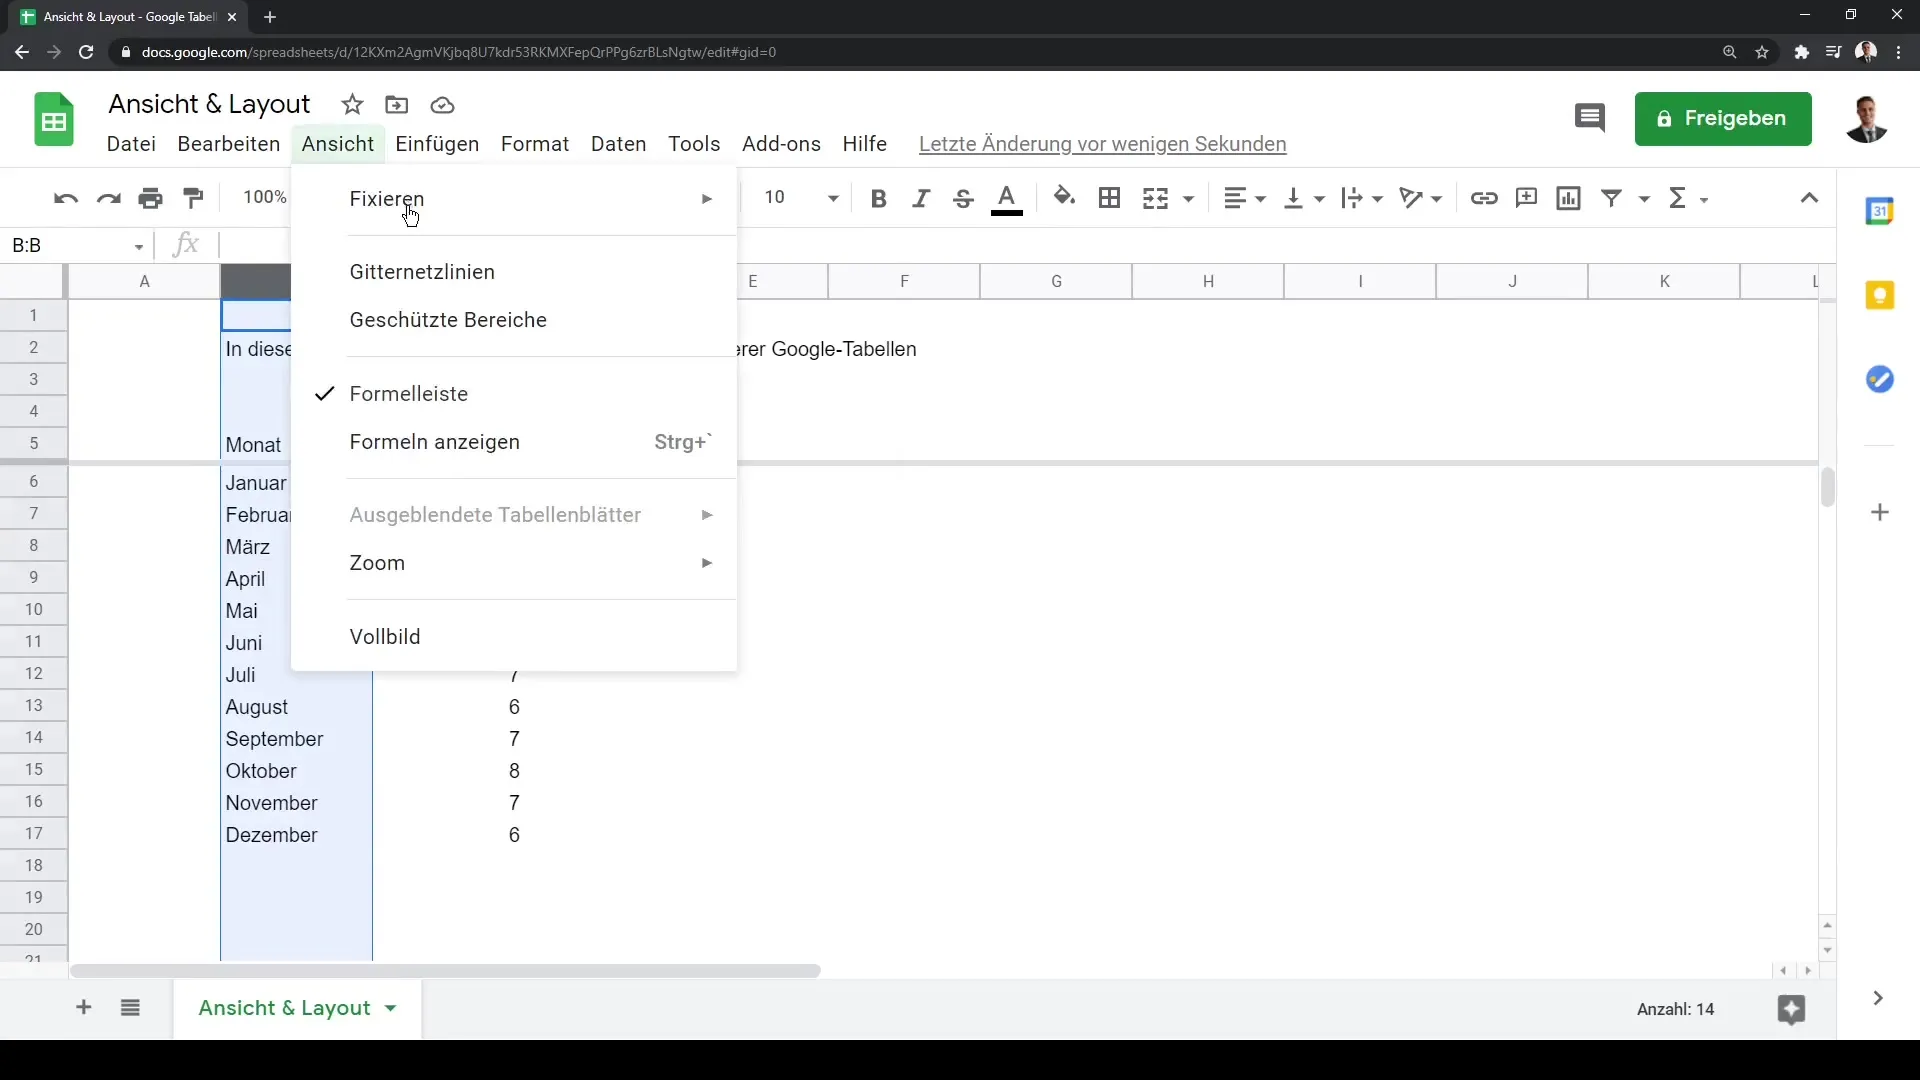The height and width of the screenshot is (1080, 1920).
Task: Open the all sheets list icon
Action: (130, 1008)
